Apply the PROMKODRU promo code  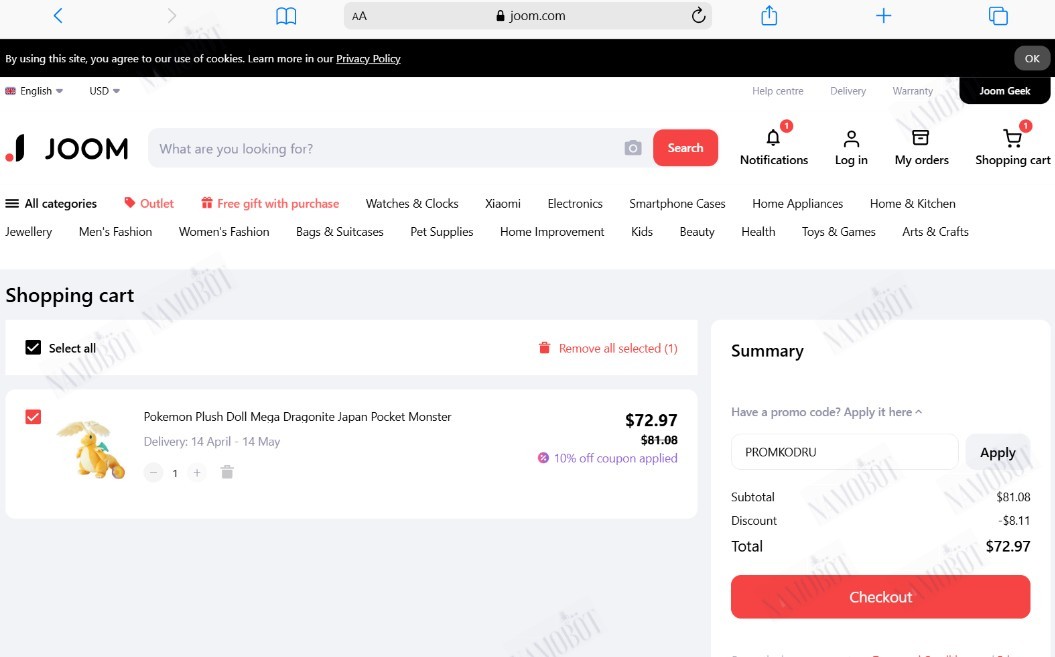pyautogui.click(x=997, y=452)
